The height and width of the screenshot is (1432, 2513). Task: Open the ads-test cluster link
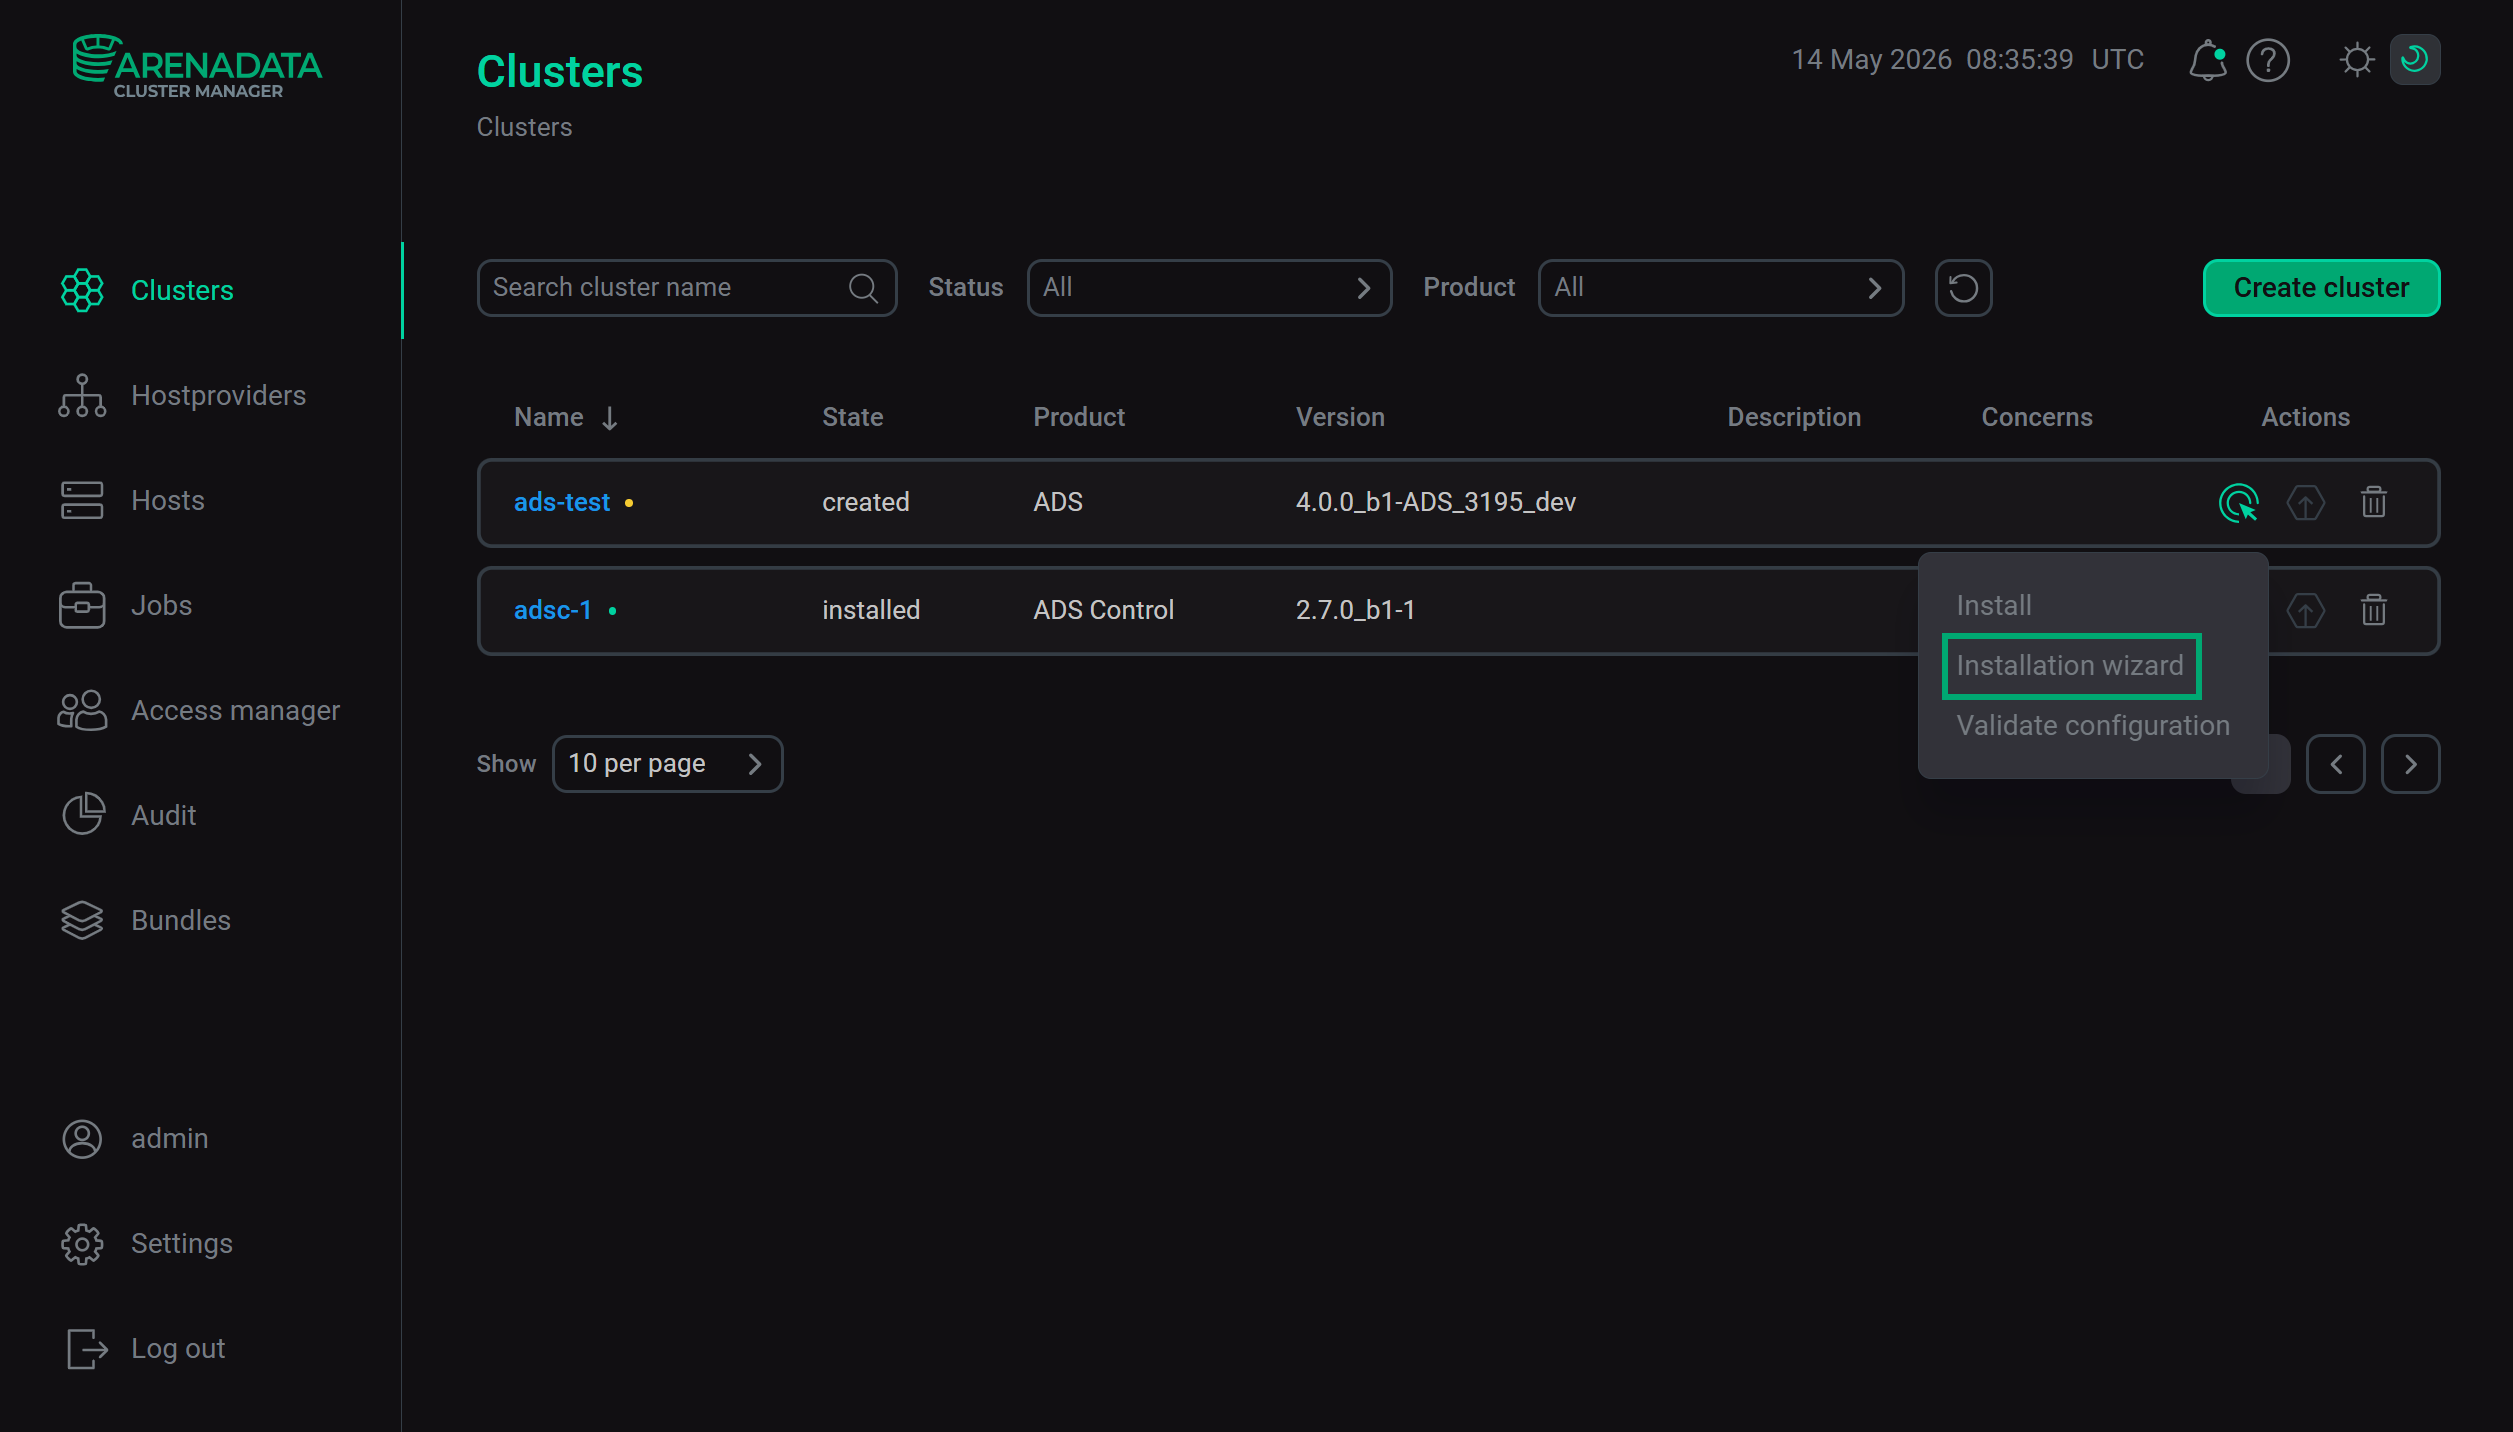point(562,502)
